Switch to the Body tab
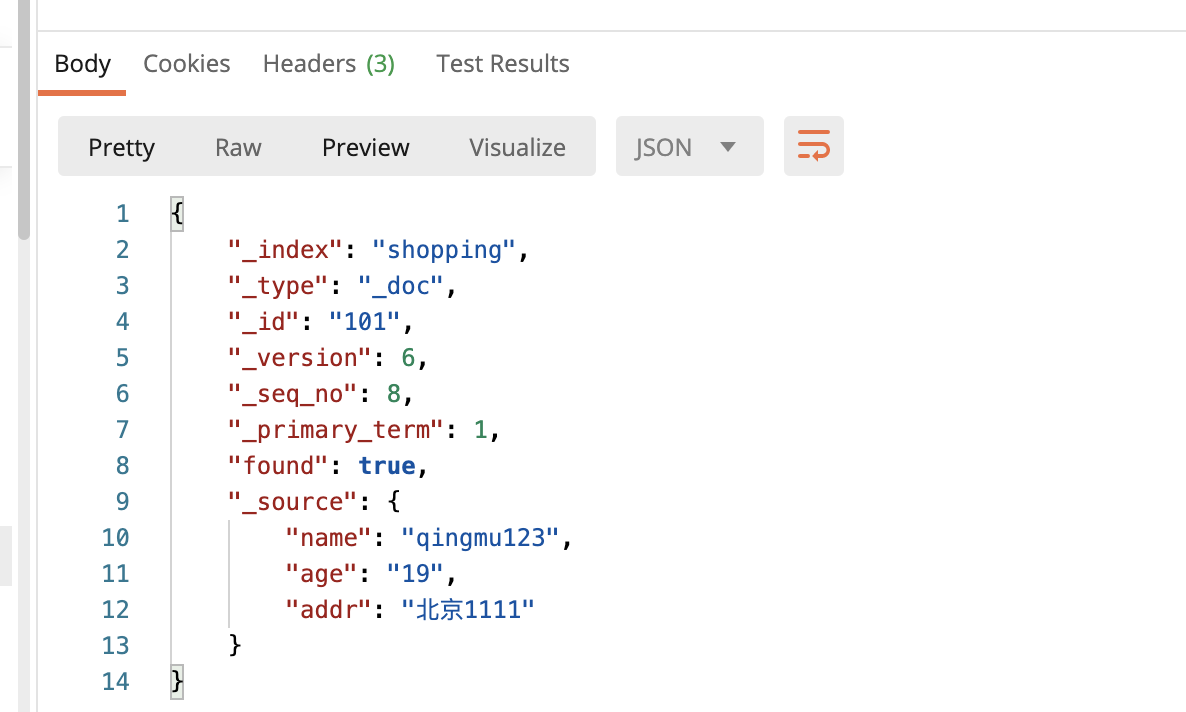This screenshot has width=1186, height=712. [82, 64]
